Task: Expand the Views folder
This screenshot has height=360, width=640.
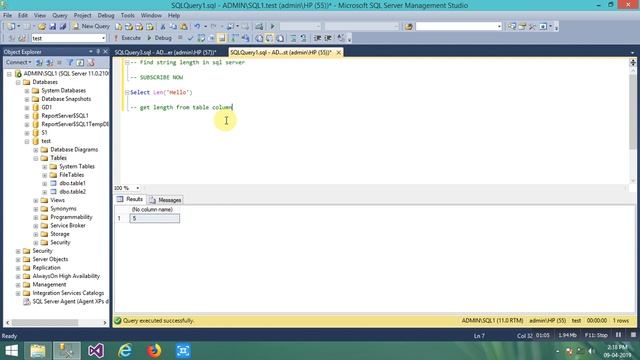Action: [36, 200]
